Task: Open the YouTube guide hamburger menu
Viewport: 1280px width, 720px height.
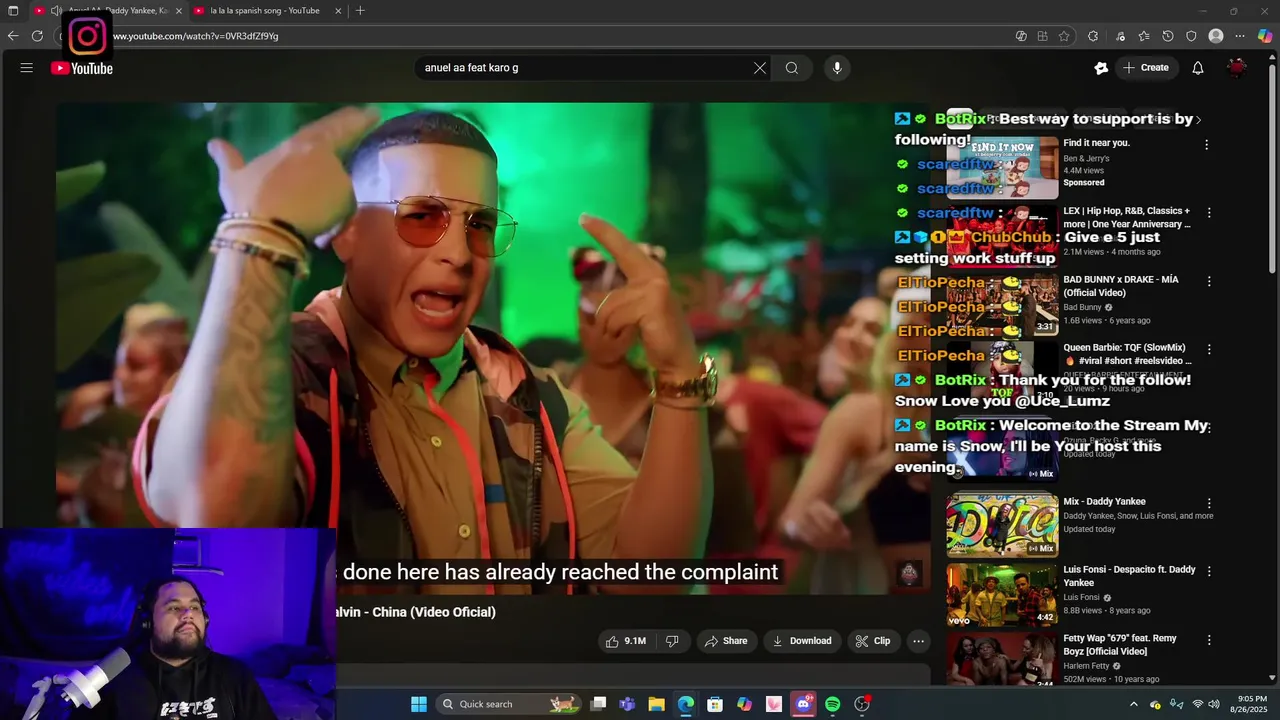Action: tap(27, 68)
